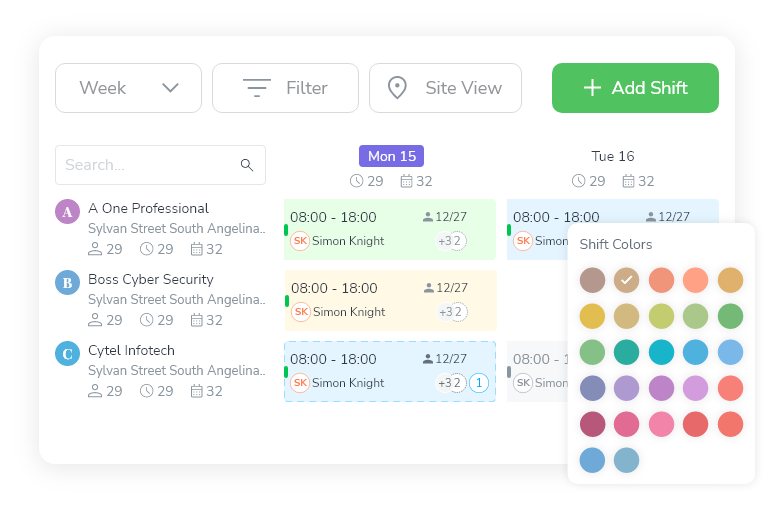Click the Add Shift button
This screenshot has width=774, height=506.
click(x=635, y=88)
